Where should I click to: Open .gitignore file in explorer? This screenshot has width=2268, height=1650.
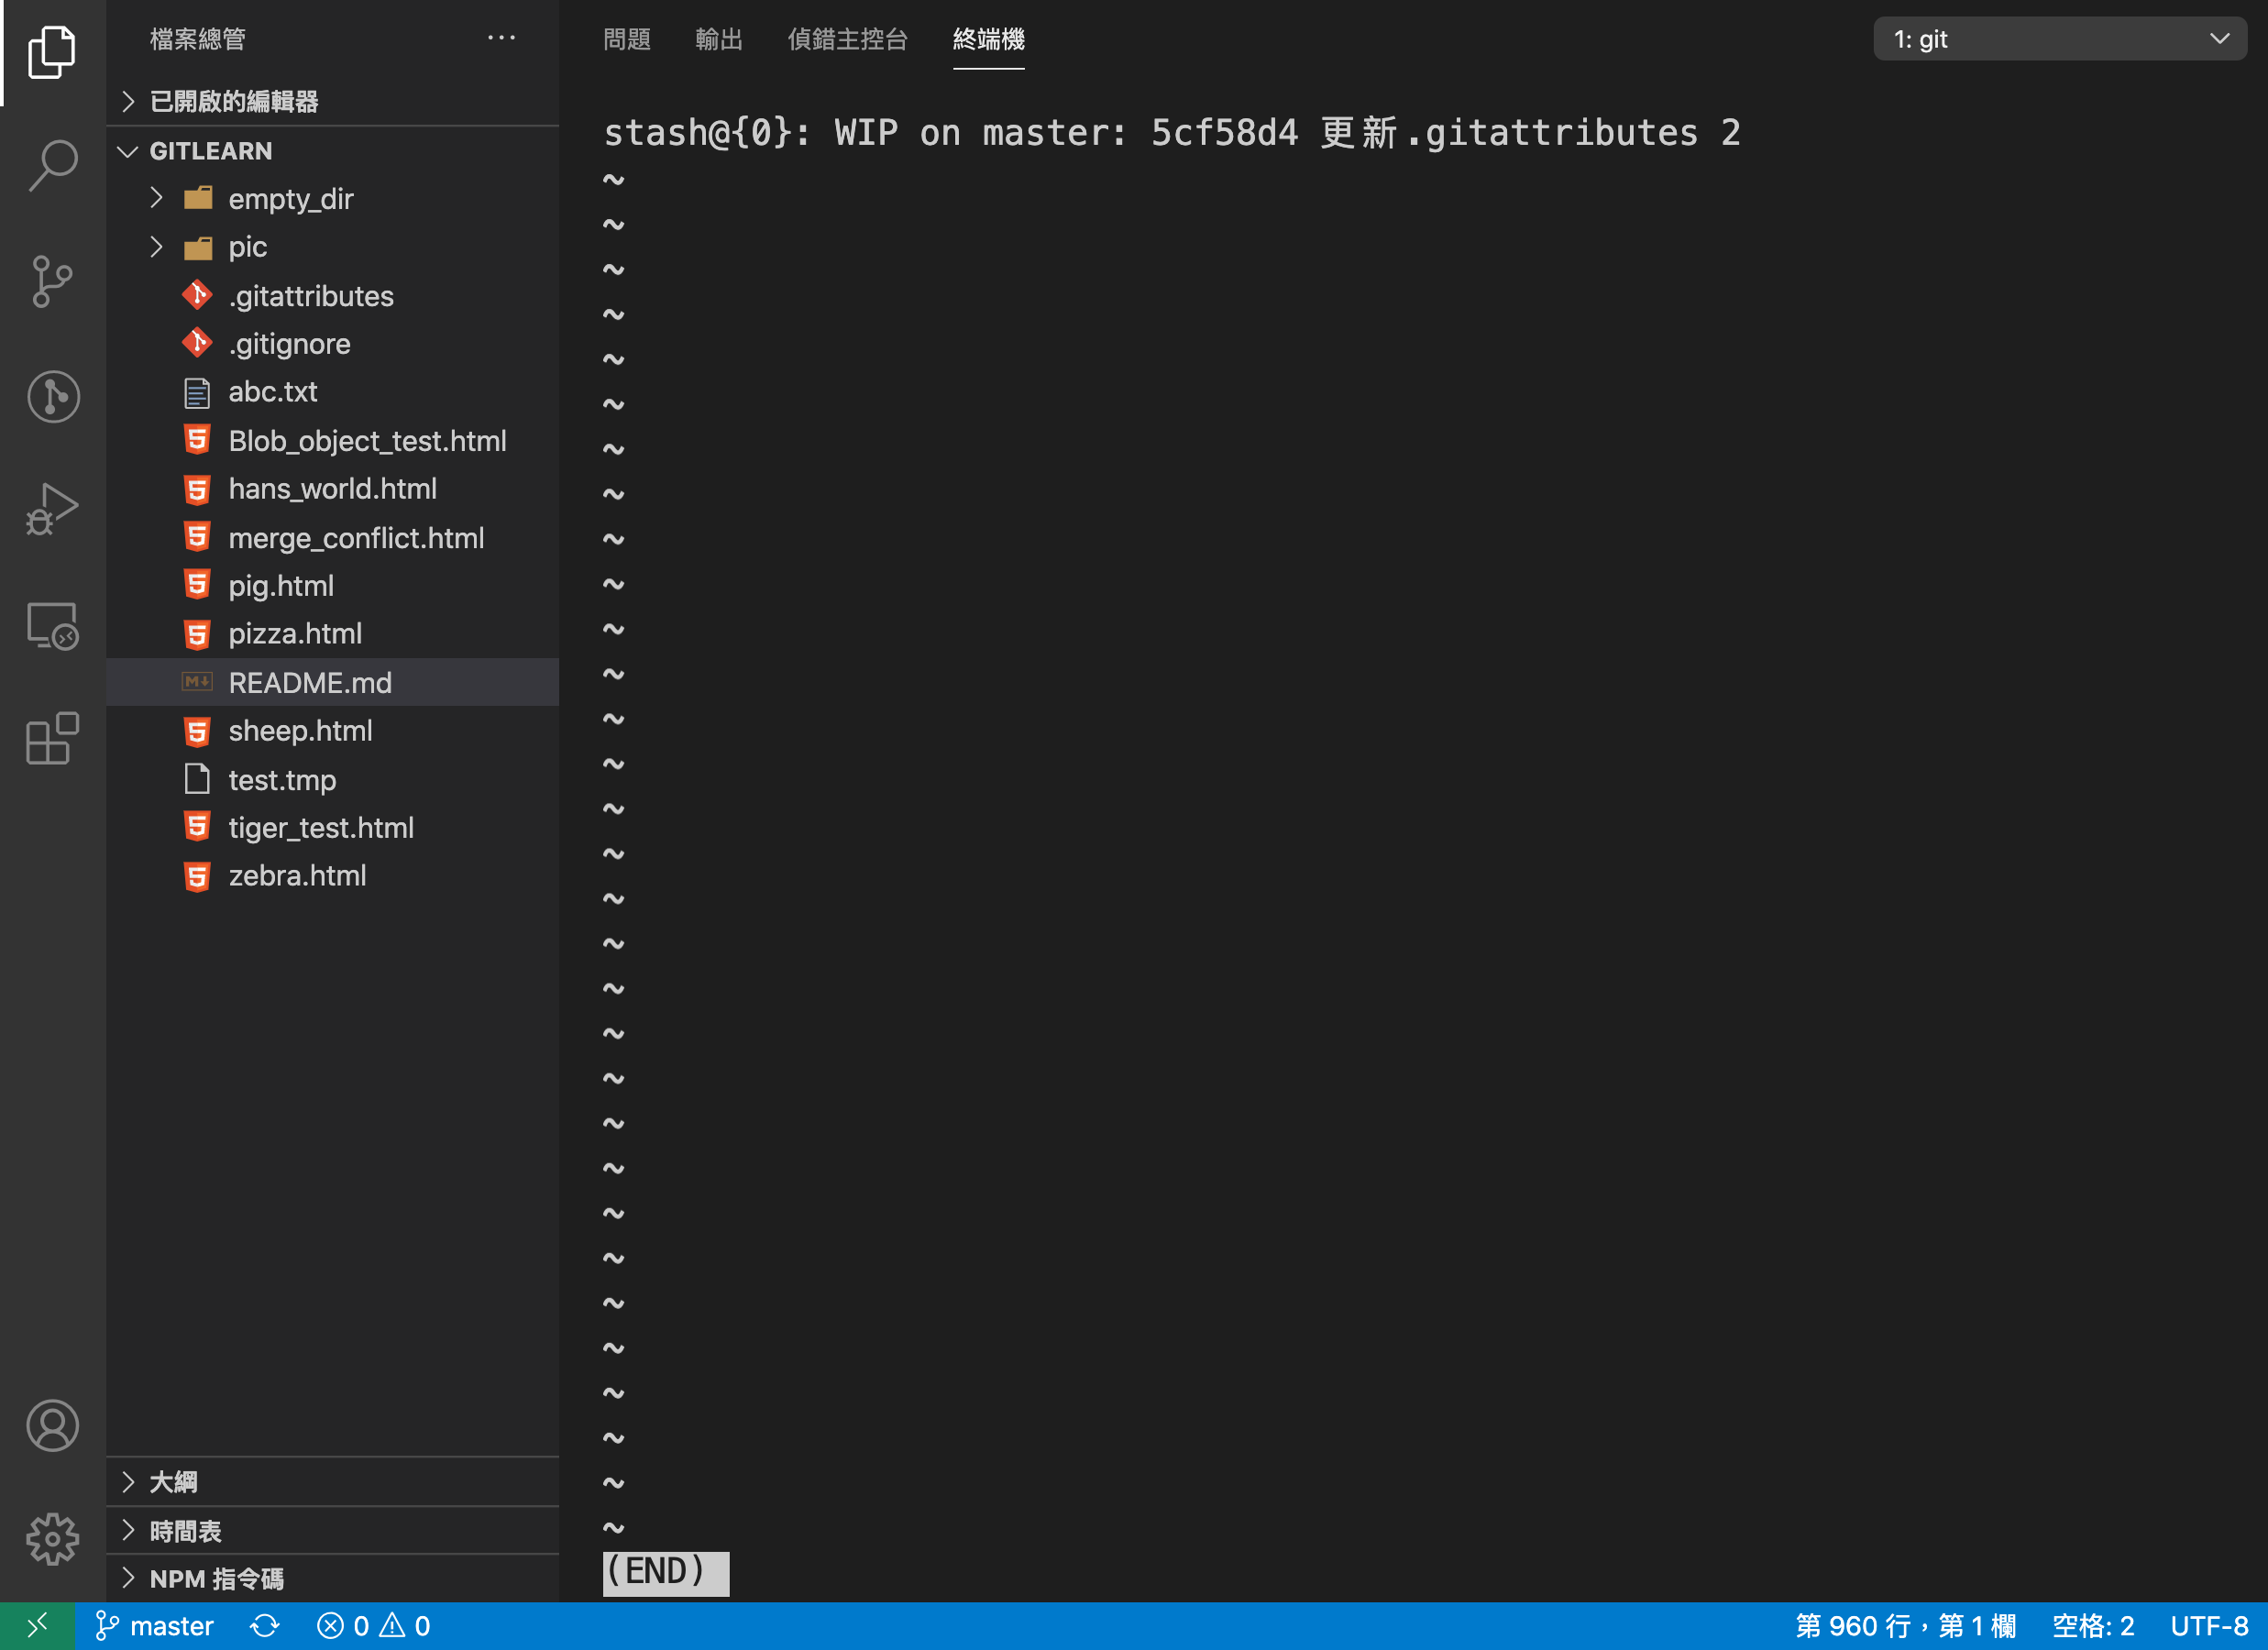pos(332,344)
